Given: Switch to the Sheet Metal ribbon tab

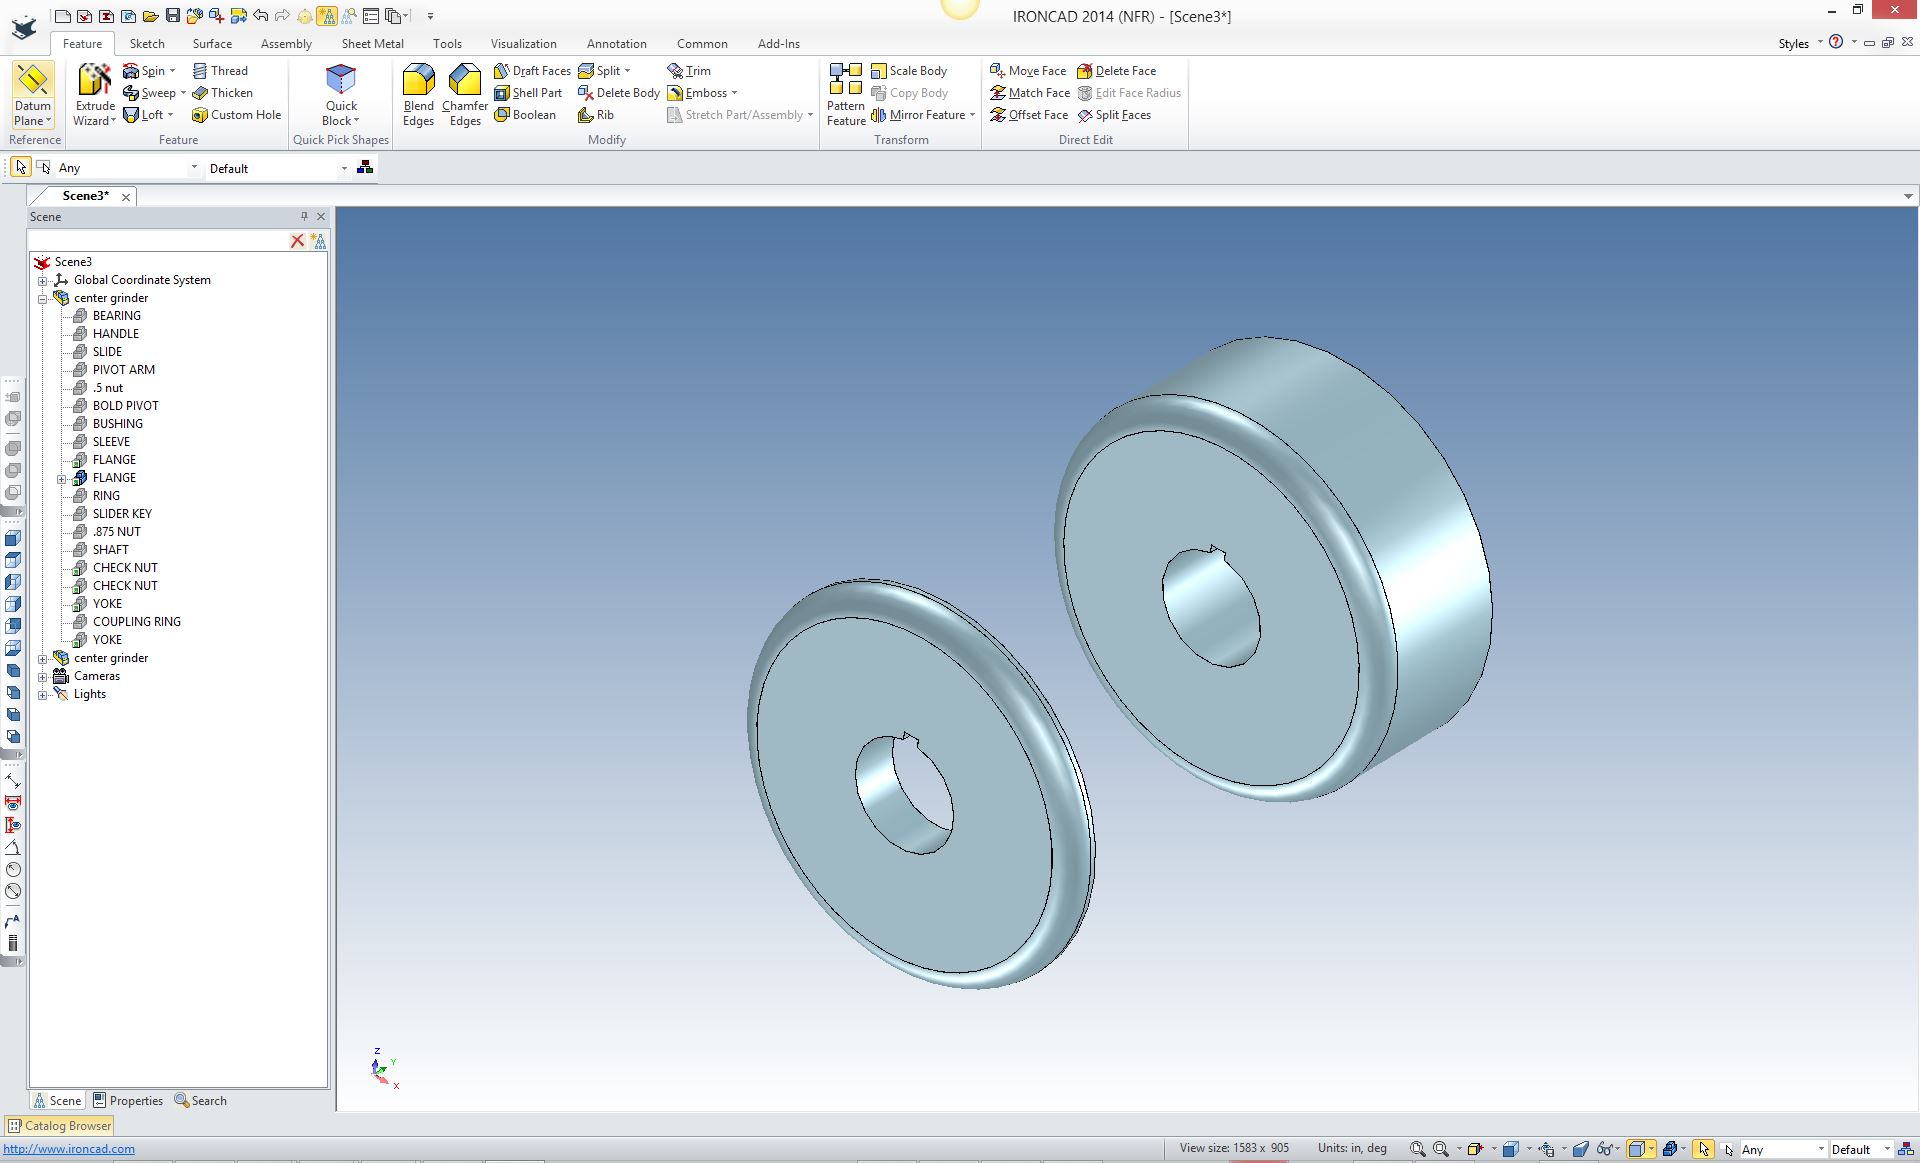Looking at the screenshot, I should (372, 44).
